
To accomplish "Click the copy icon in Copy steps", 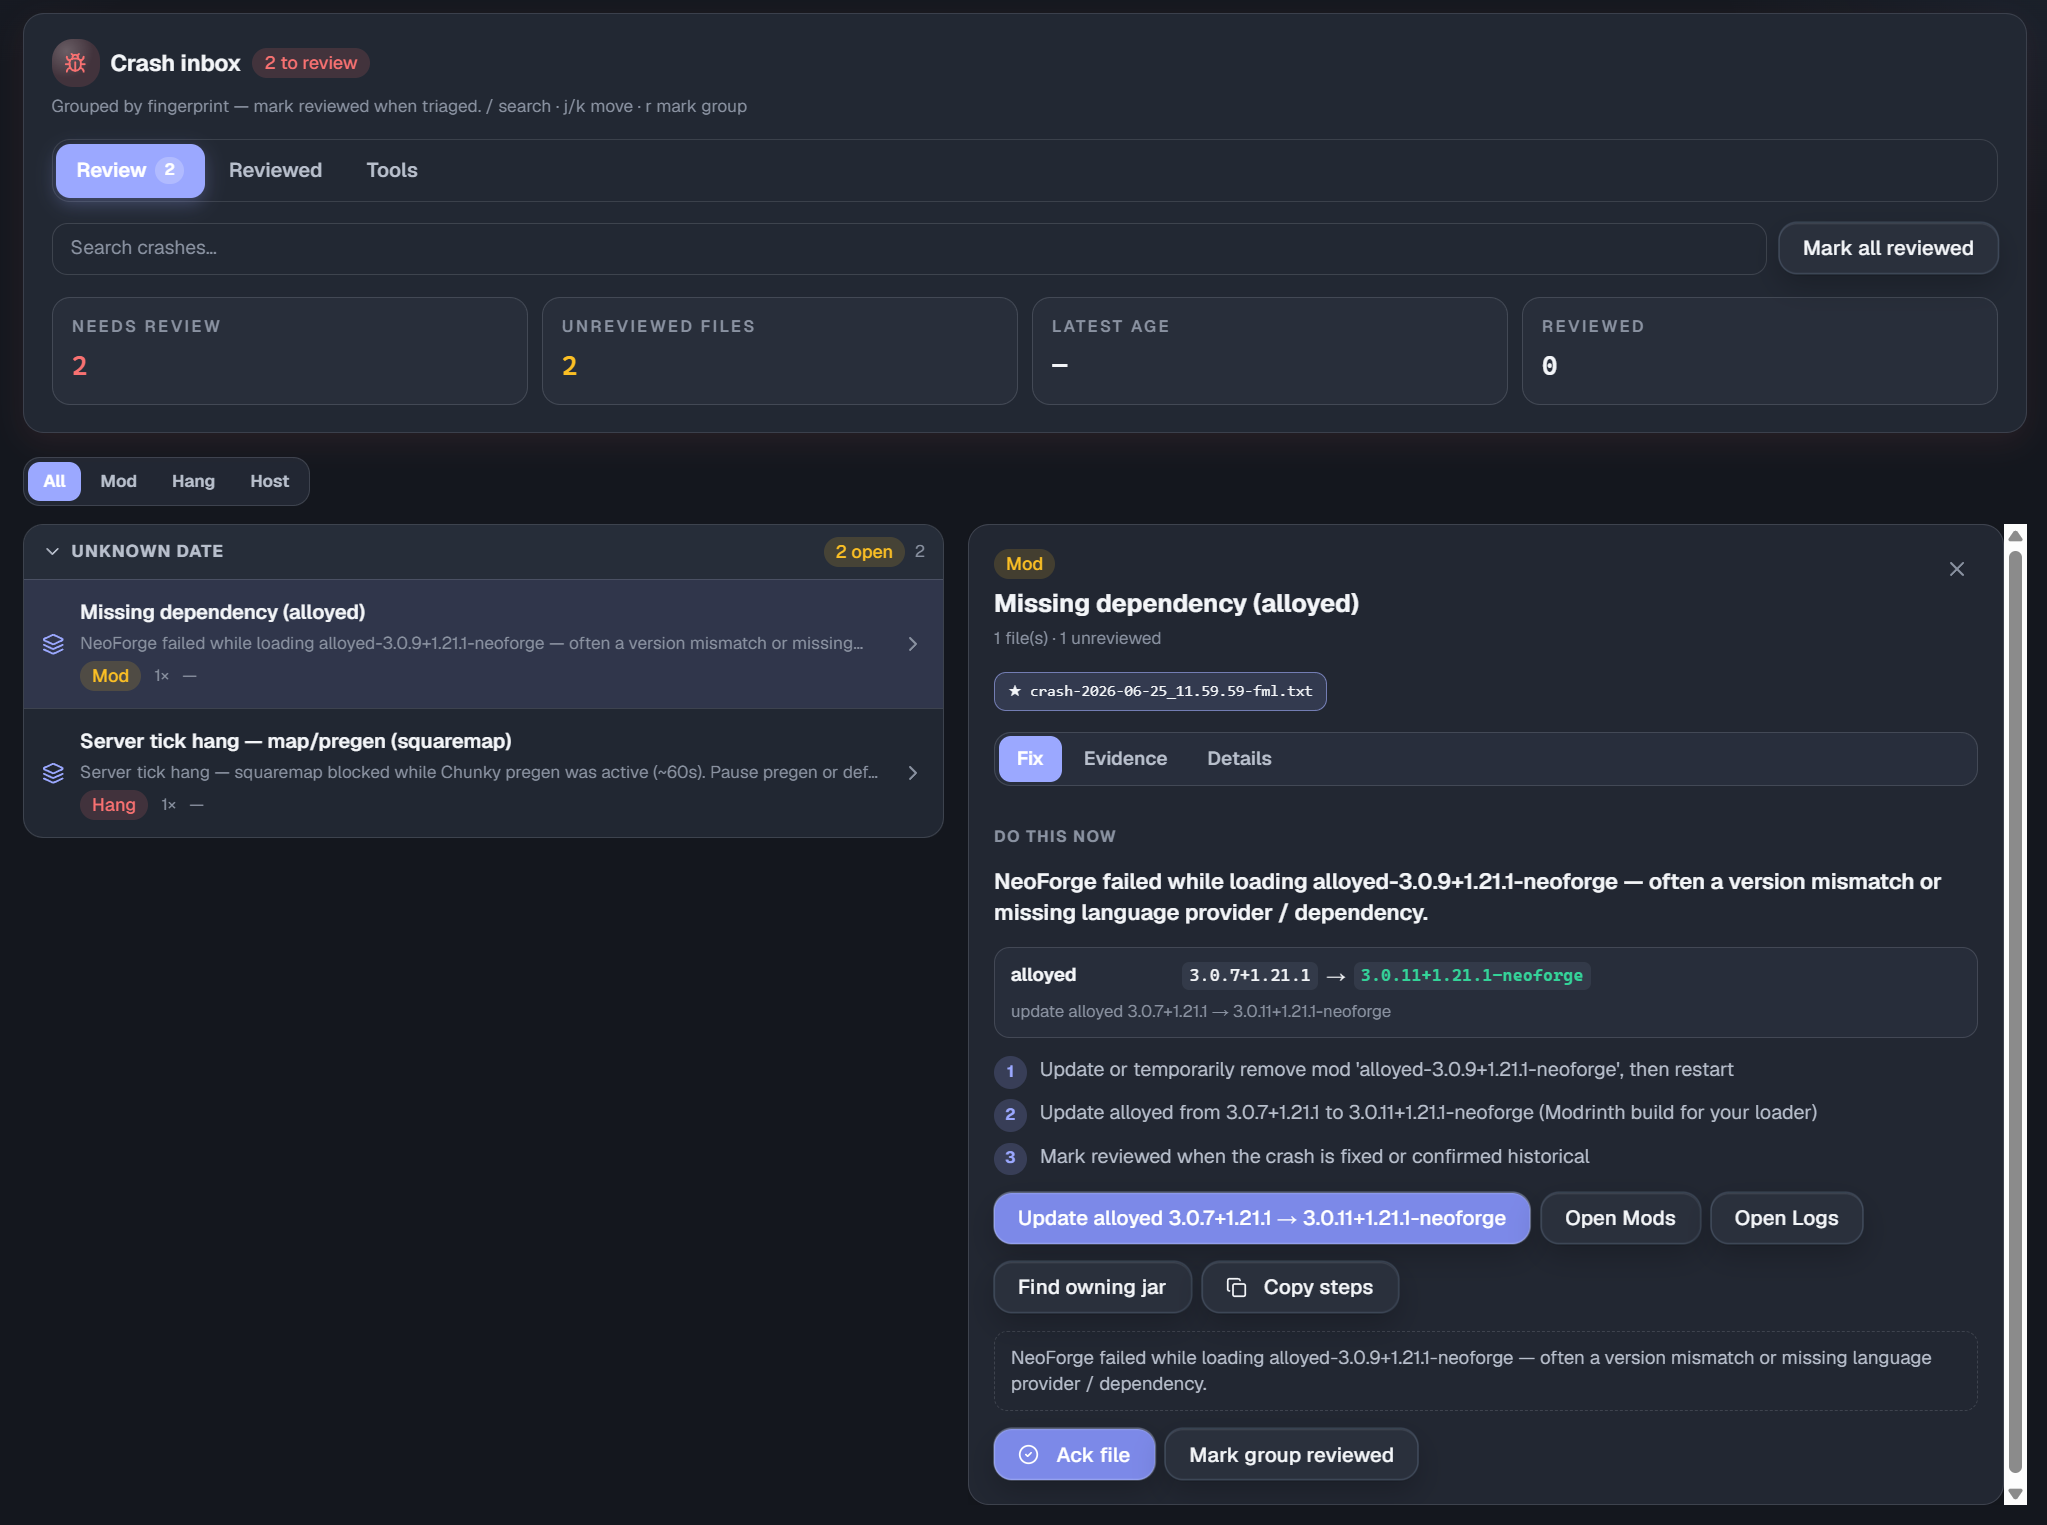I will coord(1236,1287).
